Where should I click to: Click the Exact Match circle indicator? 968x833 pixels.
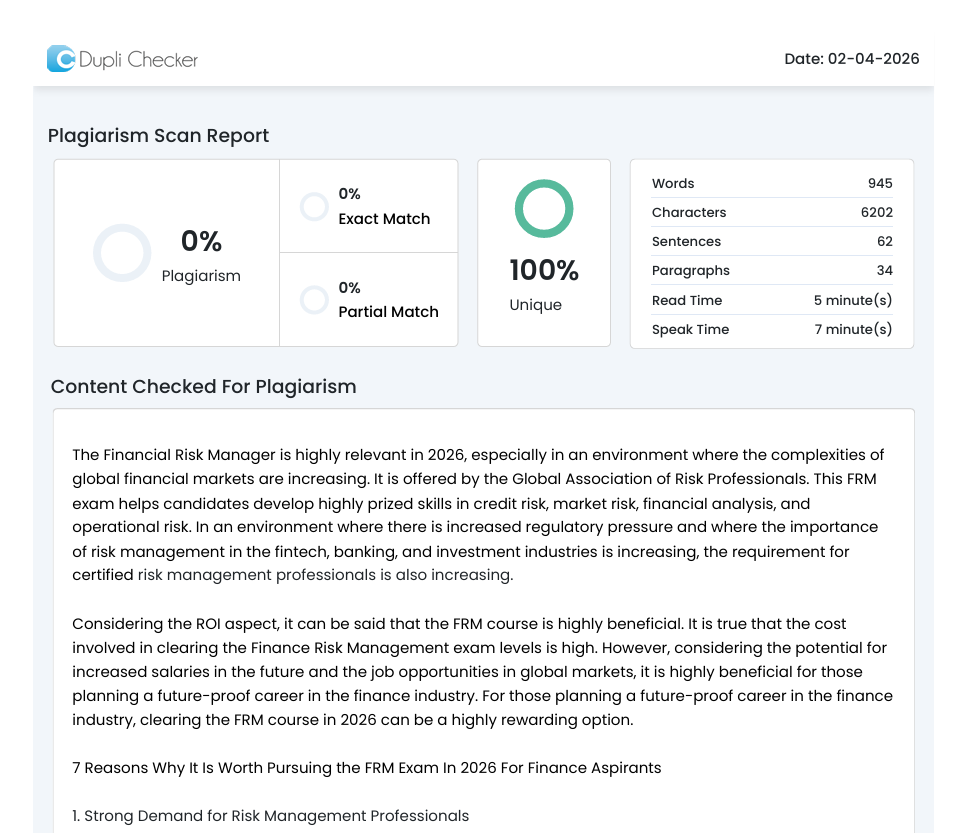pyautogui.click(x=314, y=207)
